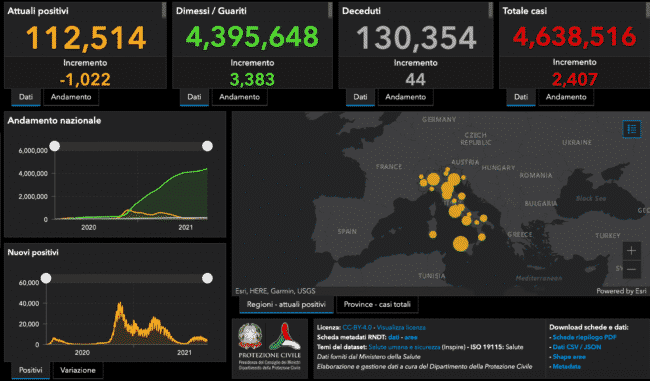Image resolution: width=650 pixels, height=381 pixels.
Task: Open Andamento tab under Dimessi / Guariti
Action: tap(240, 97)
